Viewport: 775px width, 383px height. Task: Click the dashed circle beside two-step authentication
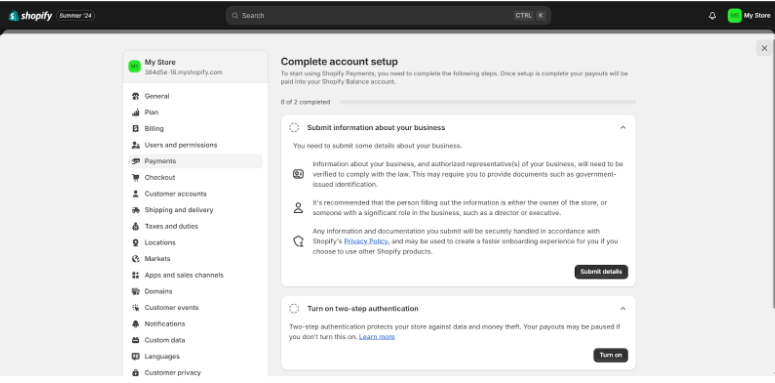(x=294, y=309)
